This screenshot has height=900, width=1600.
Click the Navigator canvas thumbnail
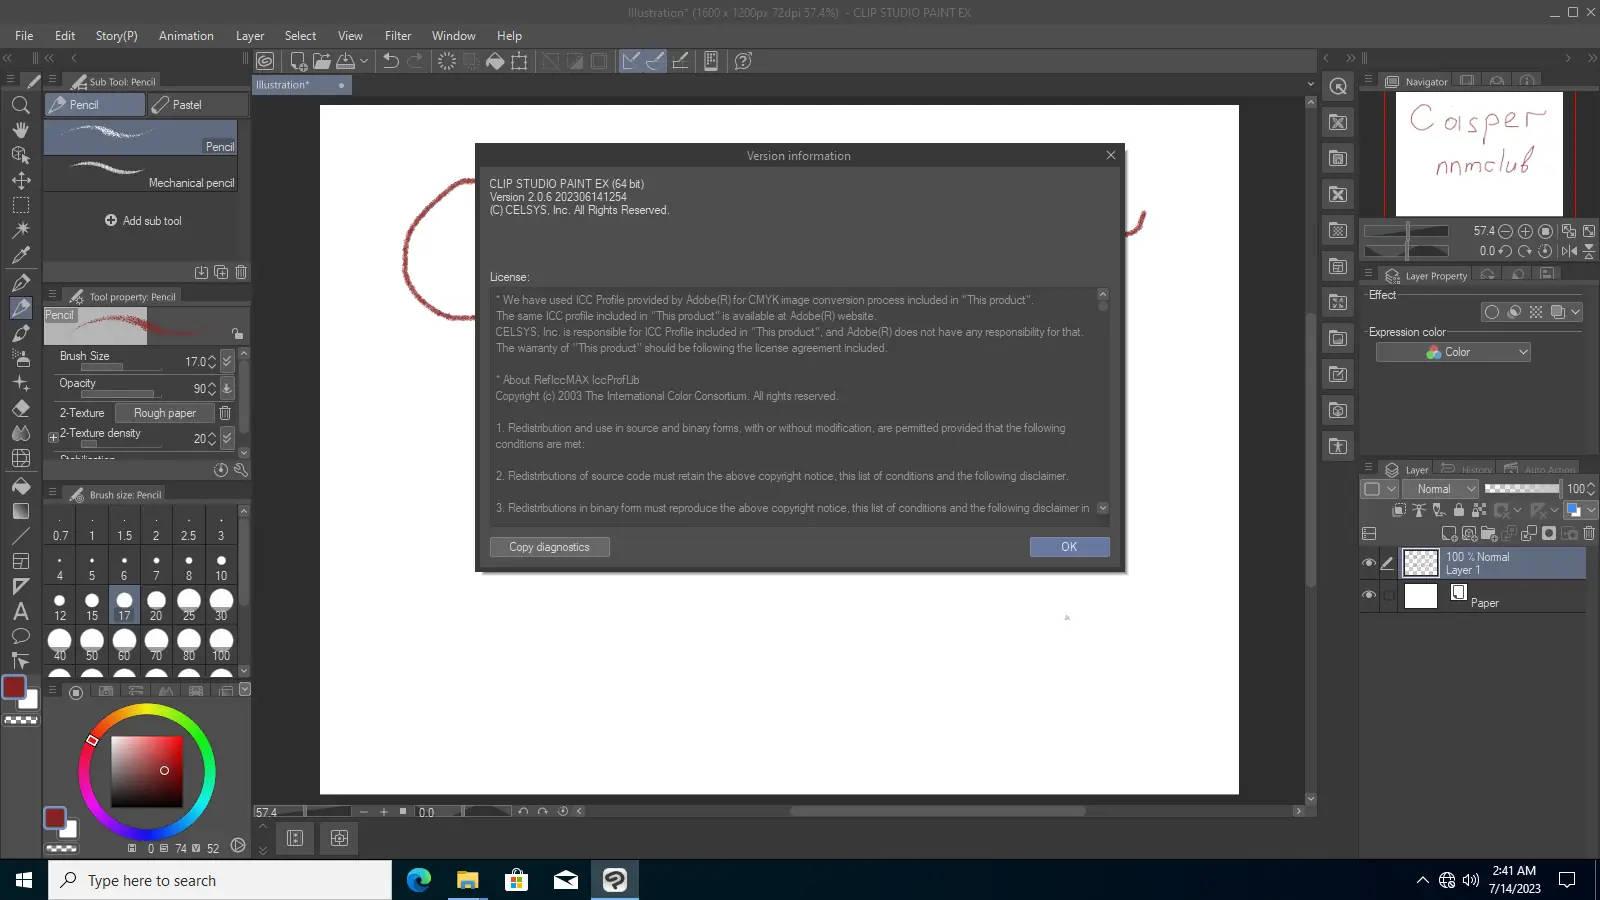[1479, 154]
